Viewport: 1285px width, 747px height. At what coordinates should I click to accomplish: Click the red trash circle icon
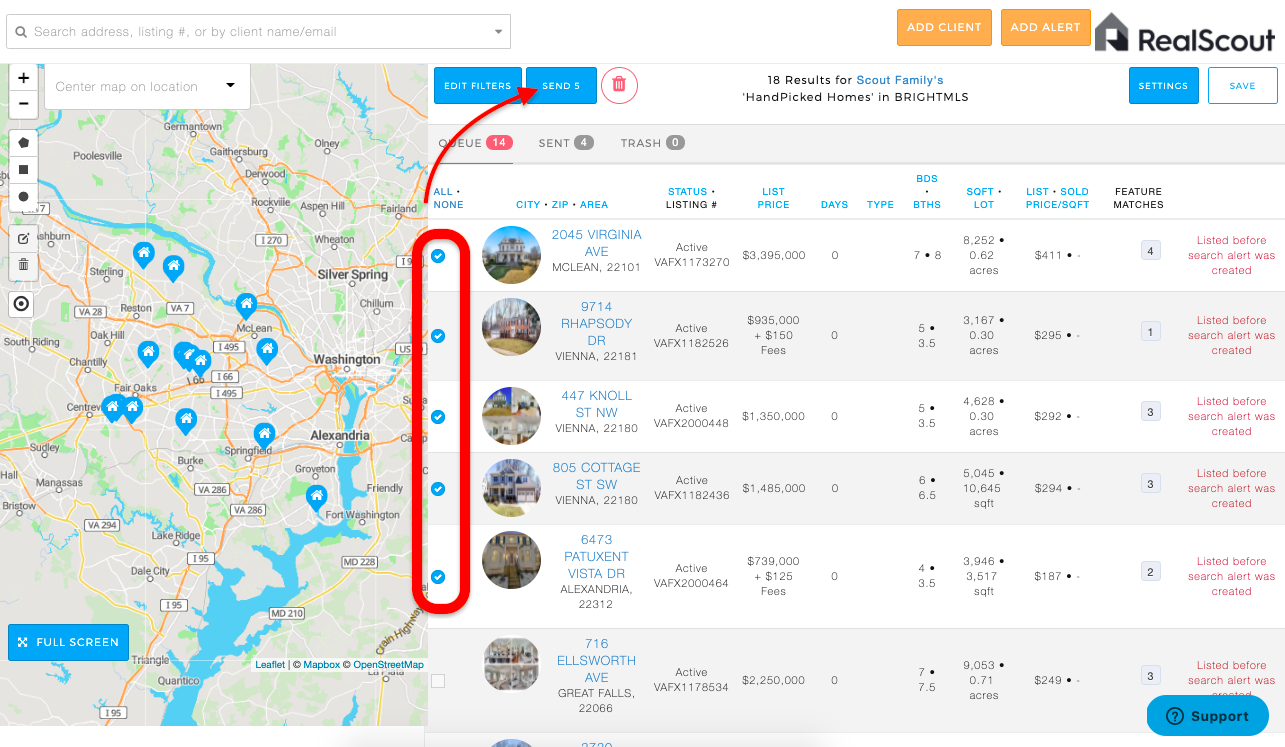pyautogui.click(x=619, y=85)
